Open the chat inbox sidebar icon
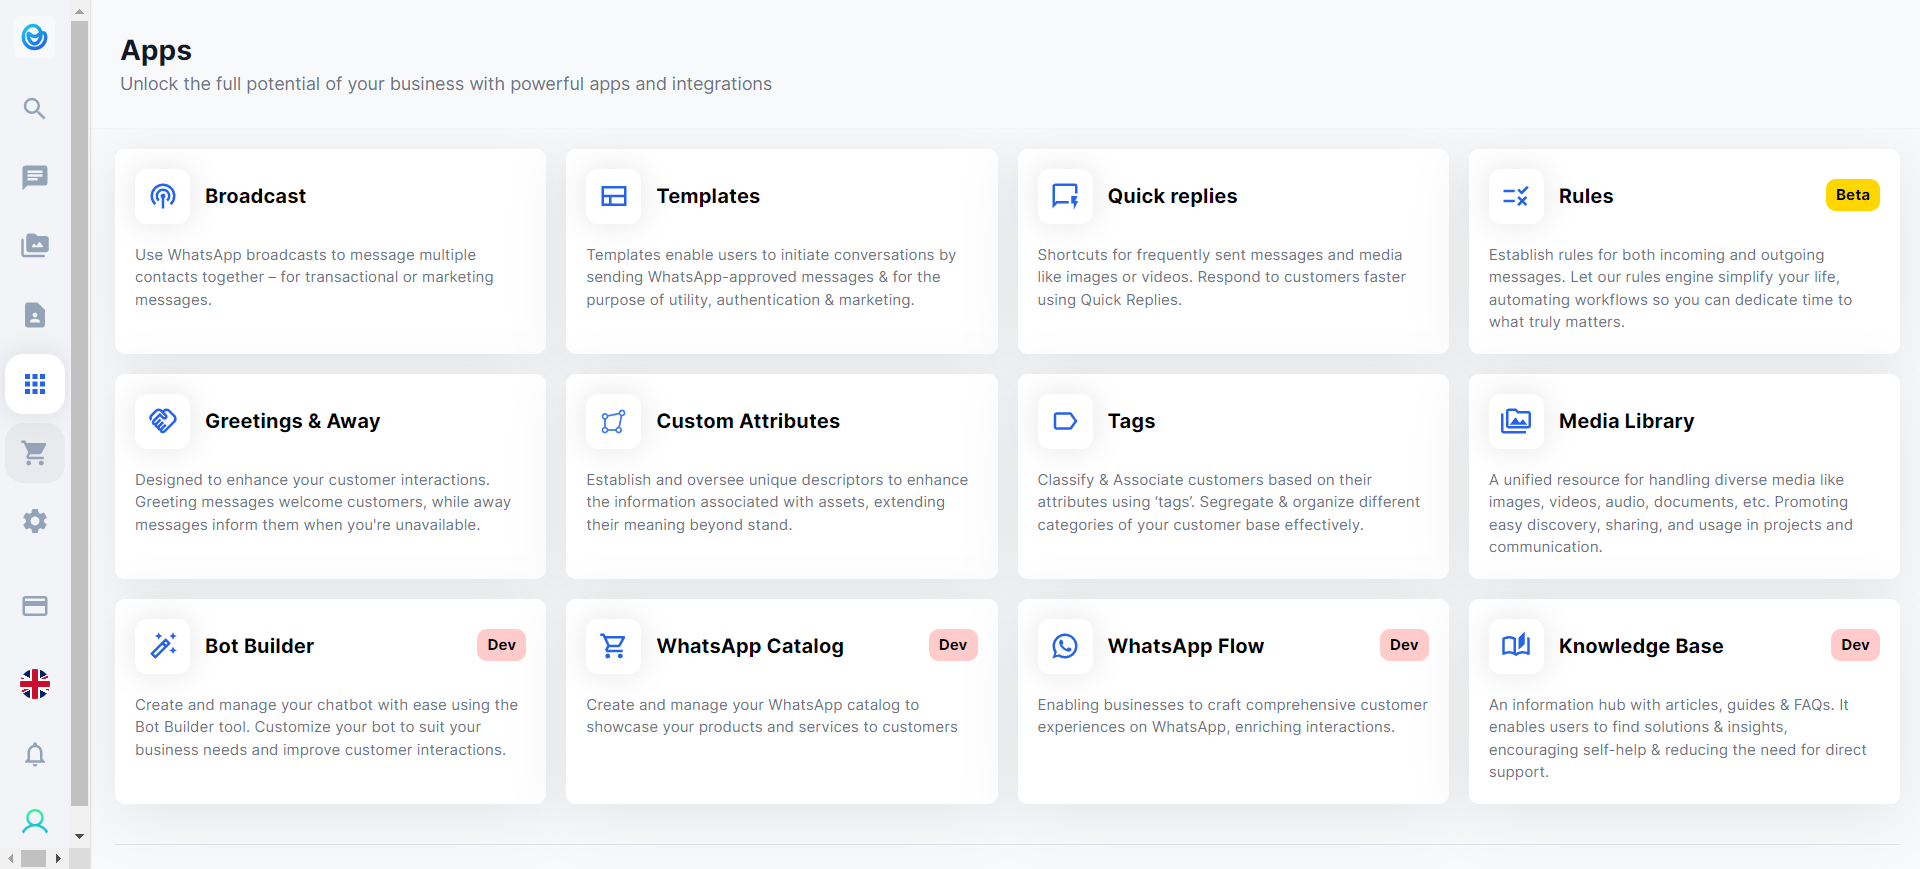1920x869 pixels. point(35,177)
